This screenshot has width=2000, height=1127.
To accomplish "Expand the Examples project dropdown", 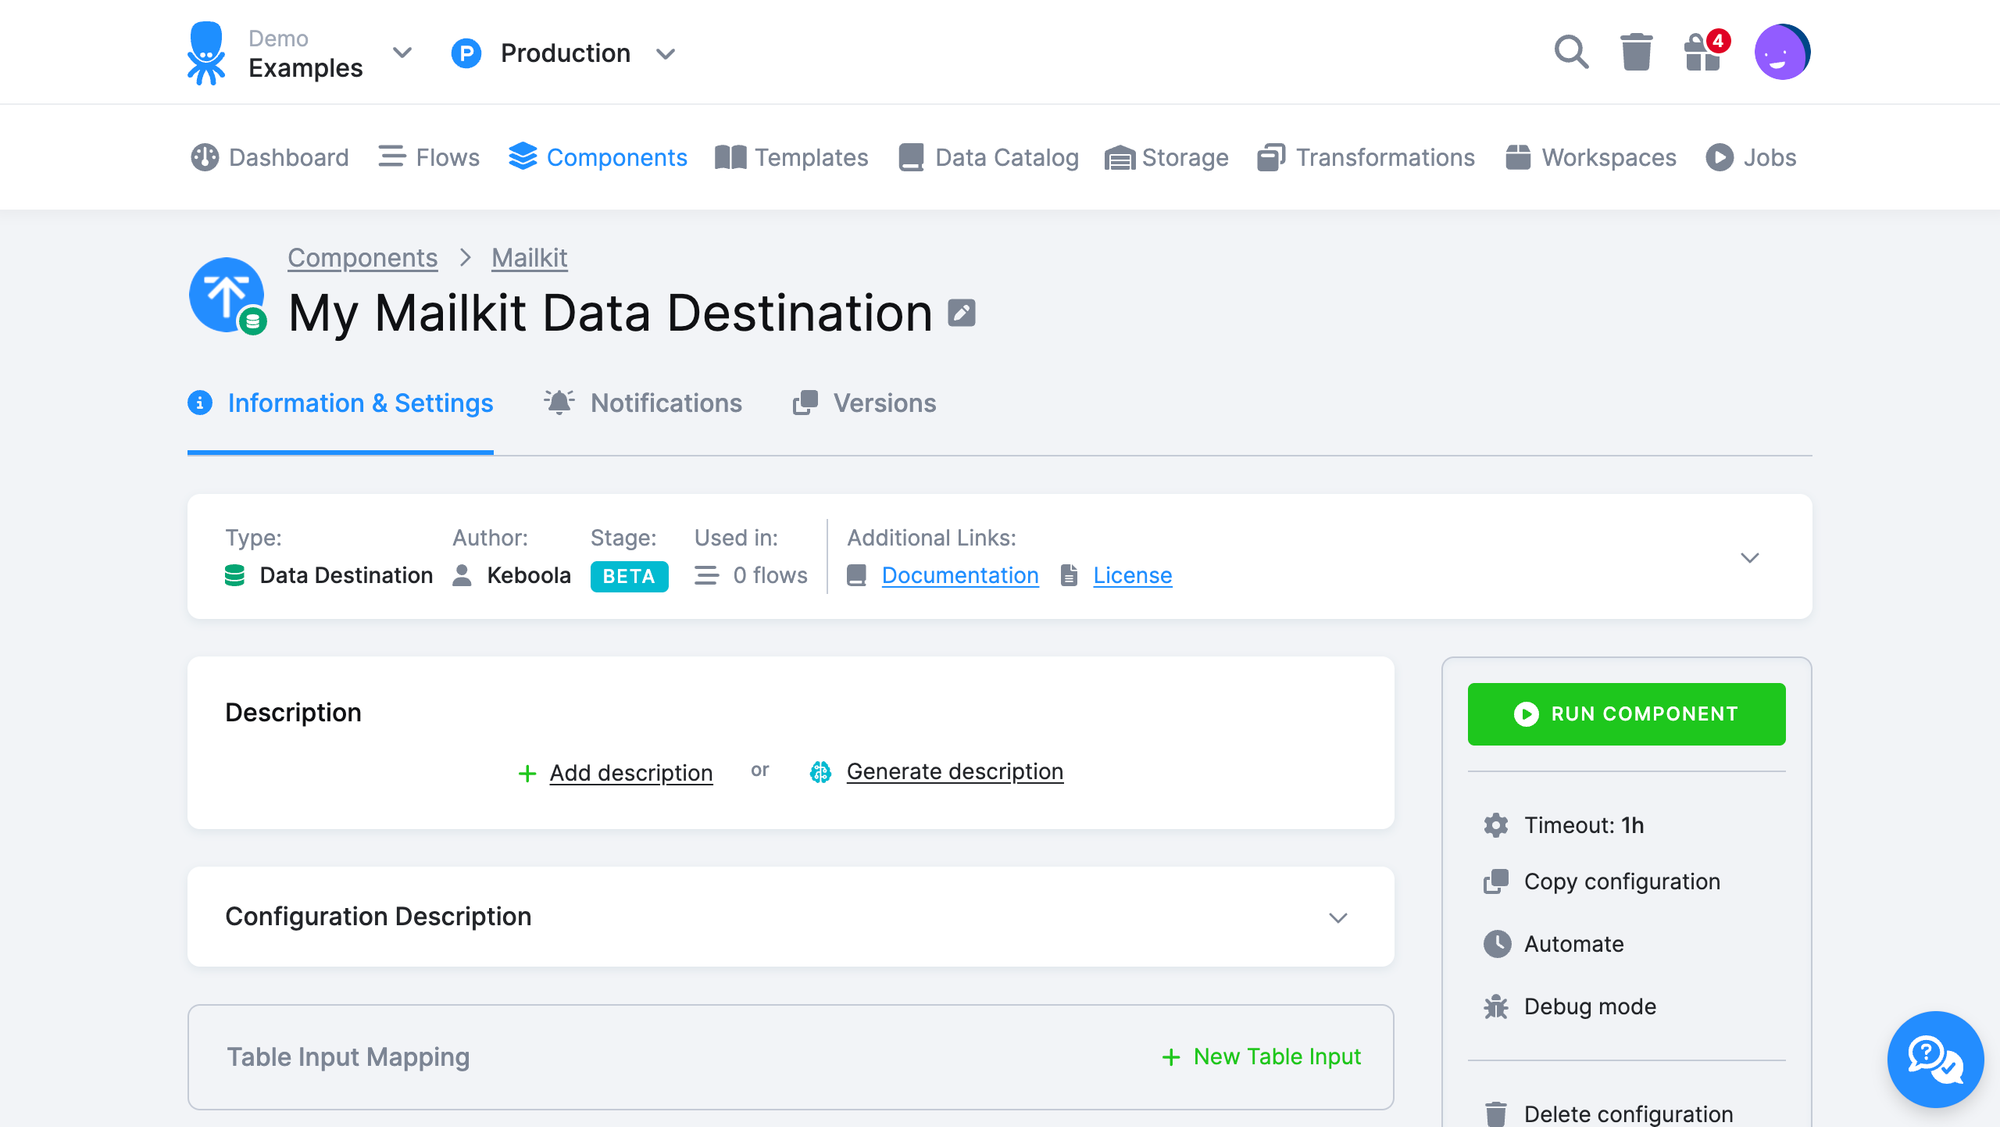I will (402, 53).
